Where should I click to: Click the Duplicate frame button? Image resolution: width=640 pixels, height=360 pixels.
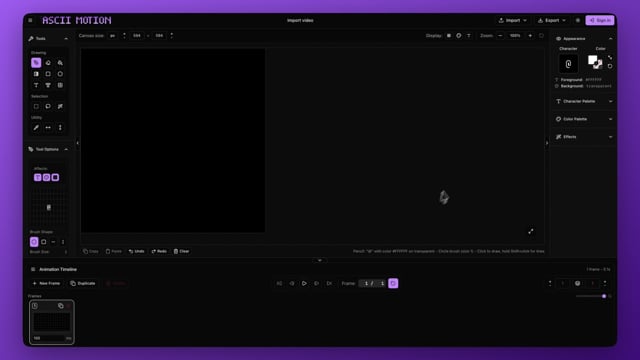coord(83,283)
